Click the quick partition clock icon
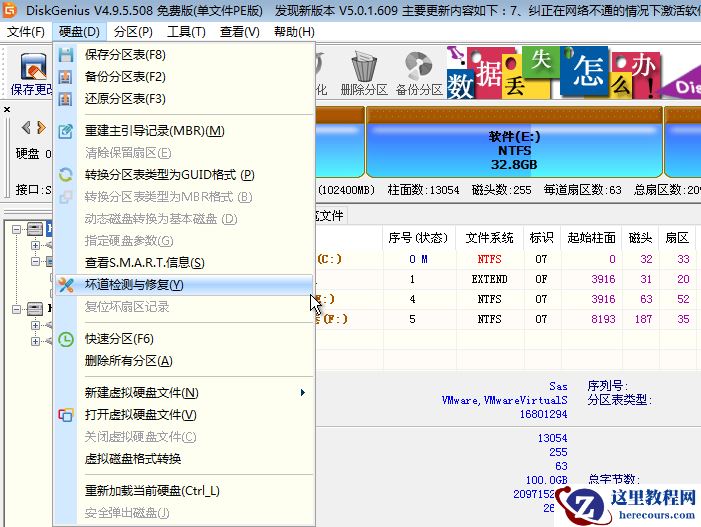This screenshot has width=701, height=527. 66,339
